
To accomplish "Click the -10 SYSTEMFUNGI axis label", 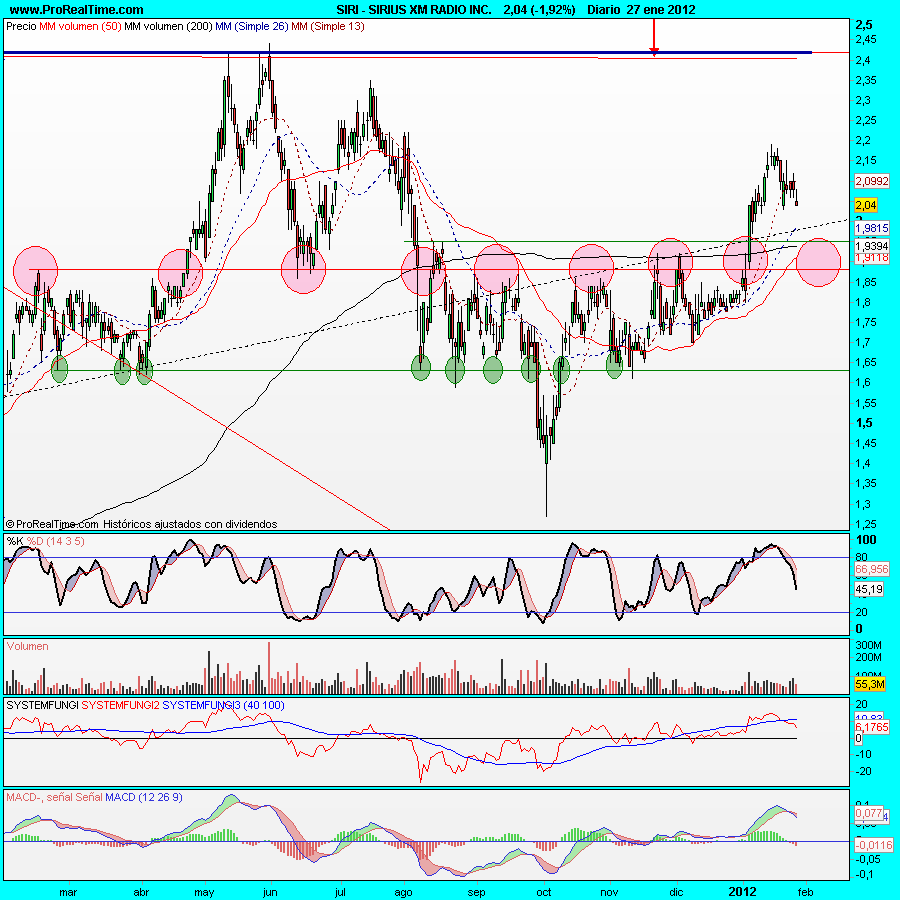I will click(863, 754).
